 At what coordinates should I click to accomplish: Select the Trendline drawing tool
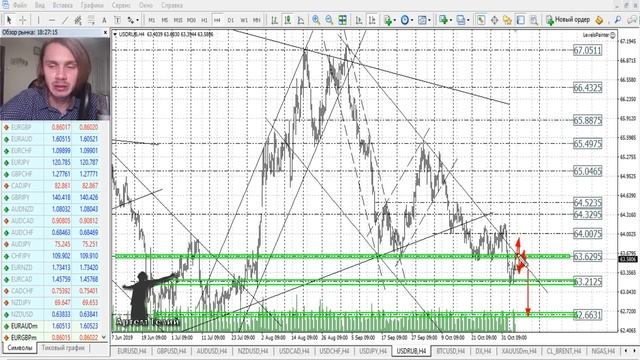click(x=65, y=20)
